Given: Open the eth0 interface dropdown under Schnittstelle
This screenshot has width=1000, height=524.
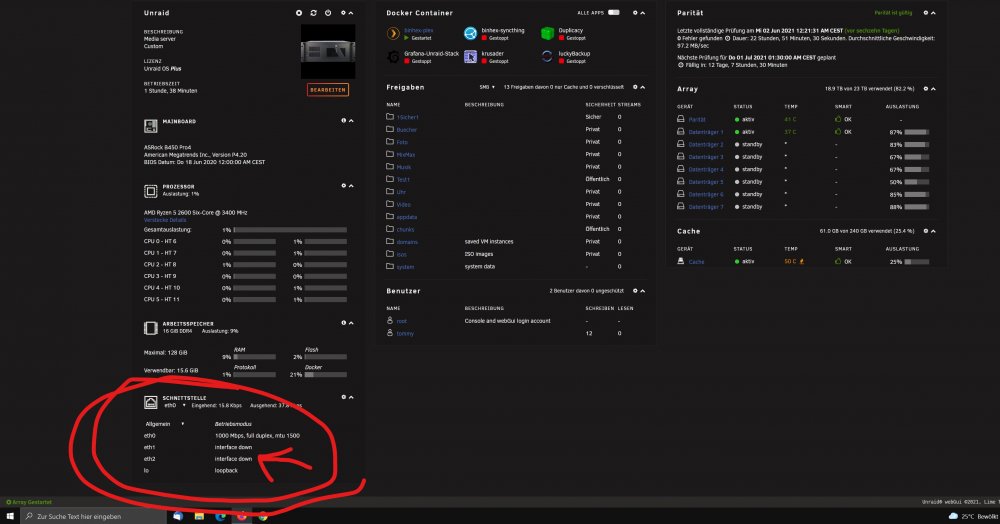Looking at the screenshot, I should point(174,405).
